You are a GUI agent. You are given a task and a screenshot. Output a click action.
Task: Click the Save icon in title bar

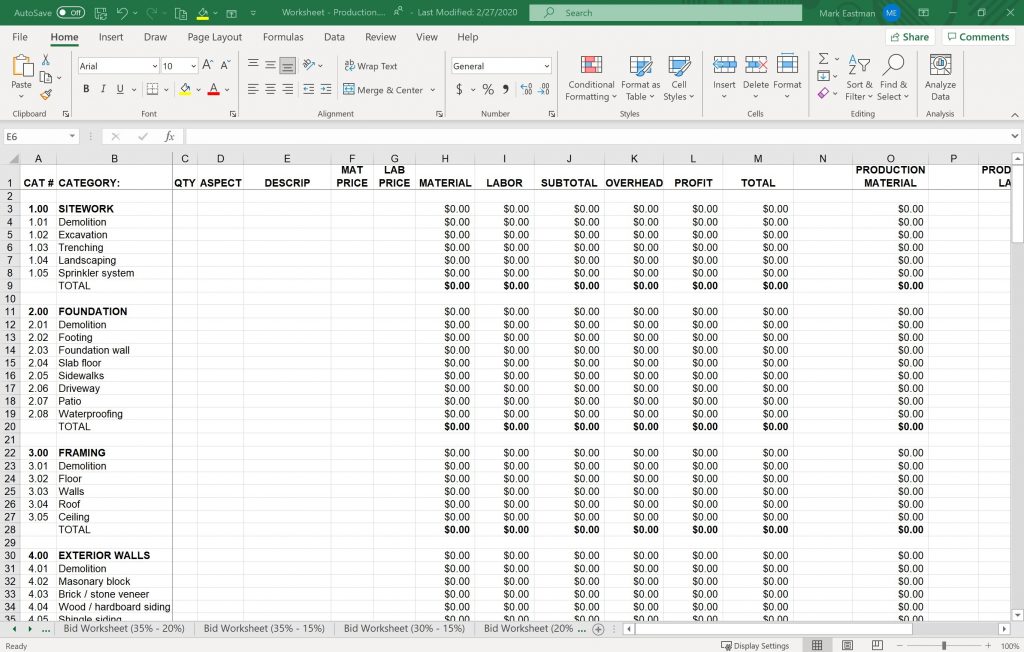pos(99,13)
